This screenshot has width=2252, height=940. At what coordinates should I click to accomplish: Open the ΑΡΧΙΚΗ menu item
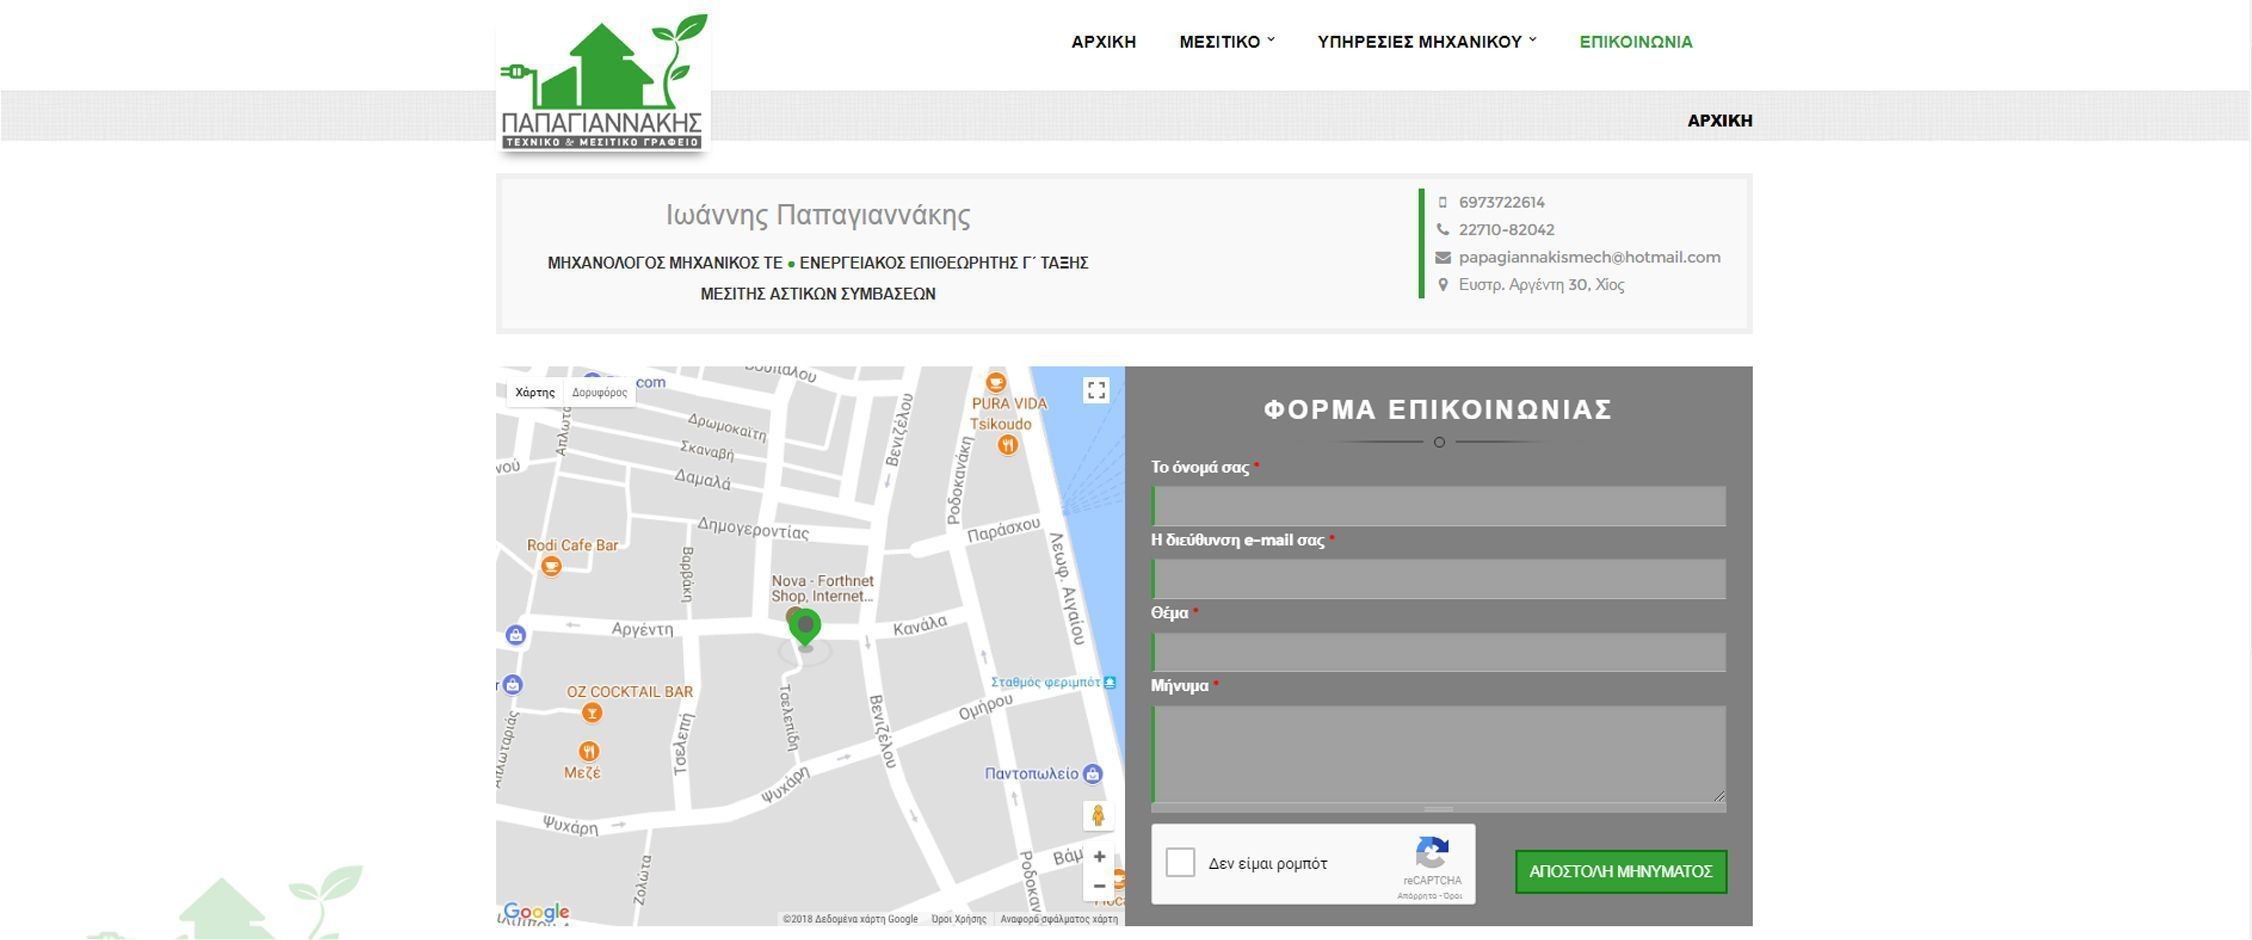[1104, 42]
